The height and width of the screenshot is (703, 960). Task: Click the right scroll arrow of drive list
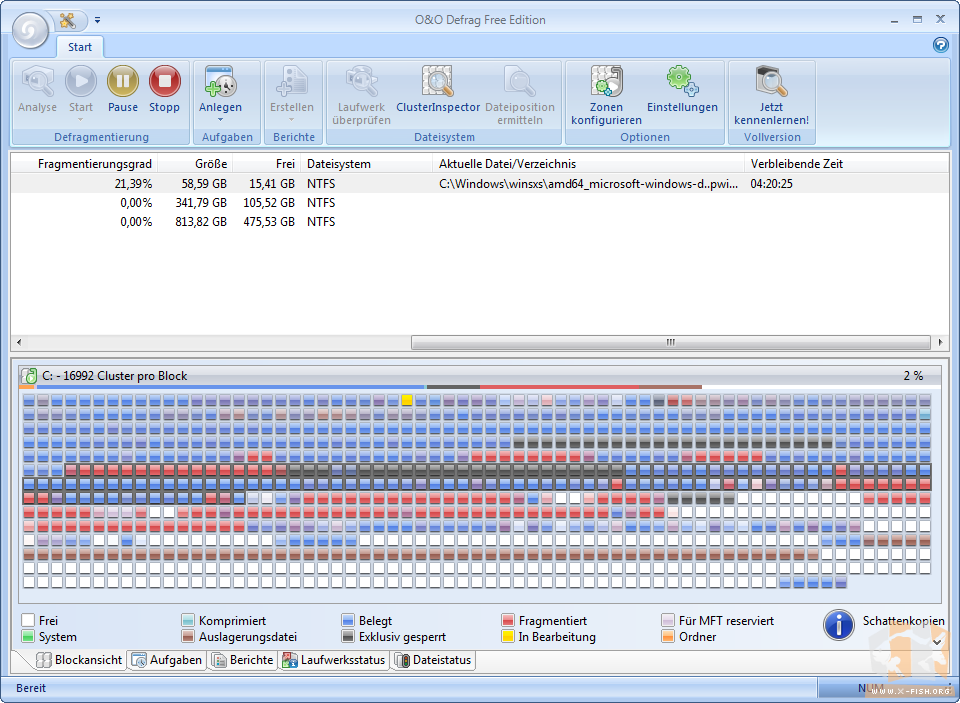(x=940, y=342)
